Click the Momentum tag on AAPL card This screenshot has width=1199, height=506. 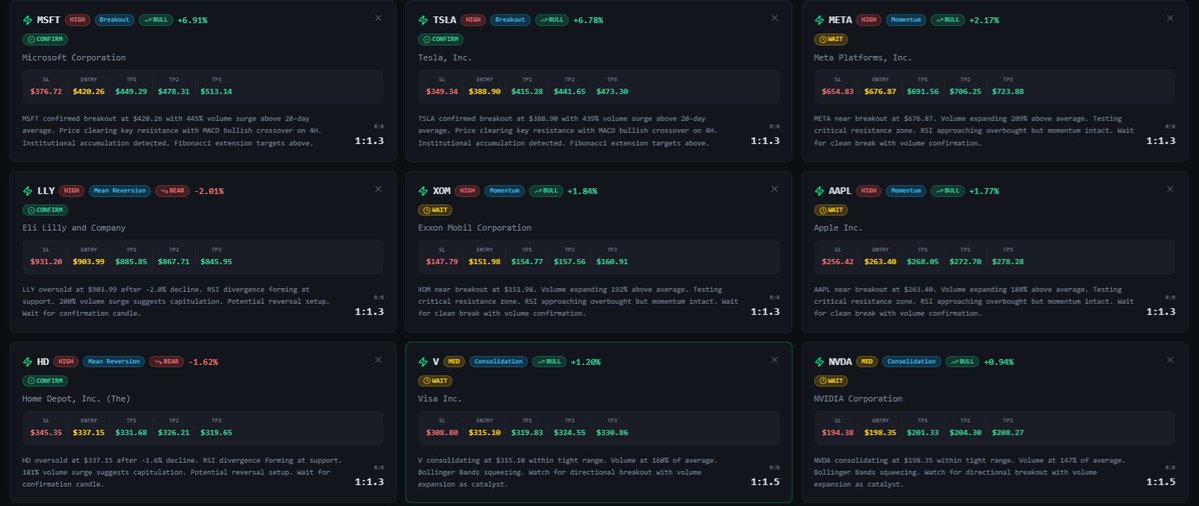(906, 191)
